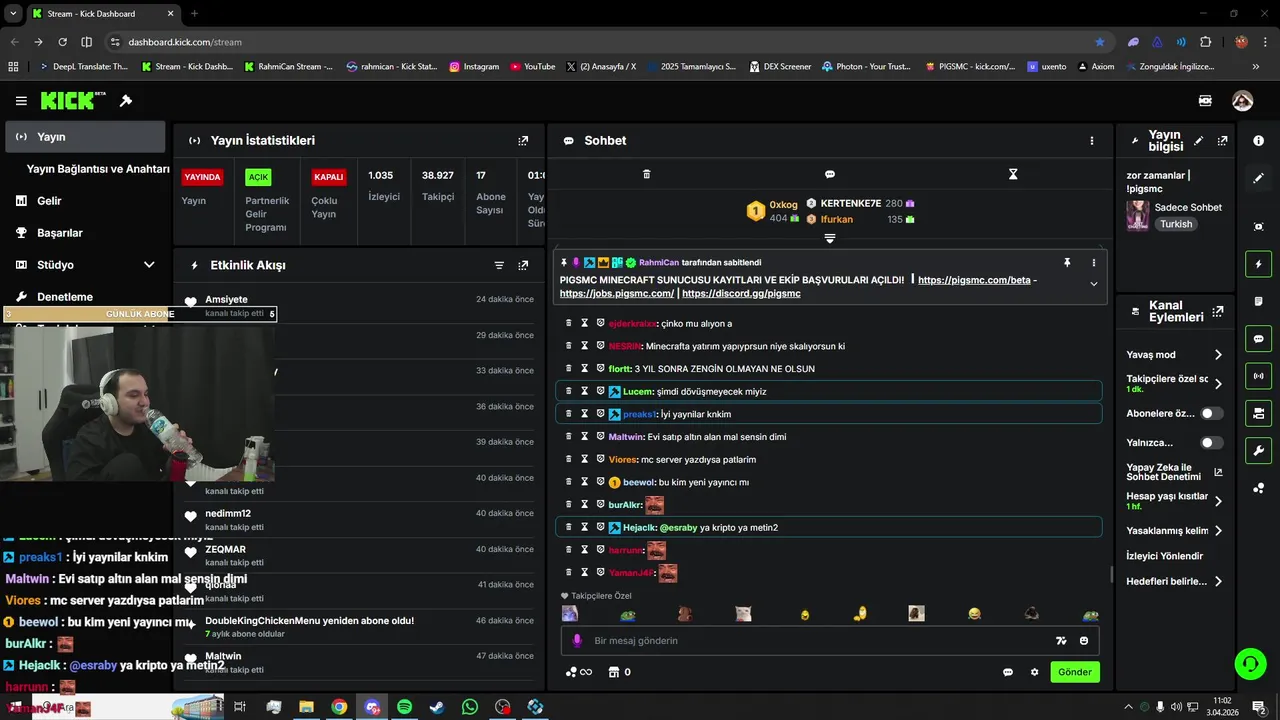This screenshot has height=720, width=1280.
Task: Timeout user Maltwin via hourglass icon
Action: pos(585,437)
